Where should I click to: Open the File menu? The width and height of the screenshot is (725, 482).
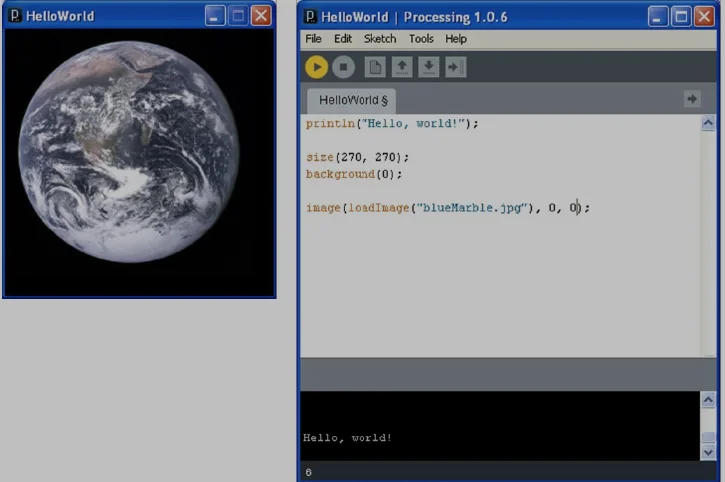[x=313, y=39]
